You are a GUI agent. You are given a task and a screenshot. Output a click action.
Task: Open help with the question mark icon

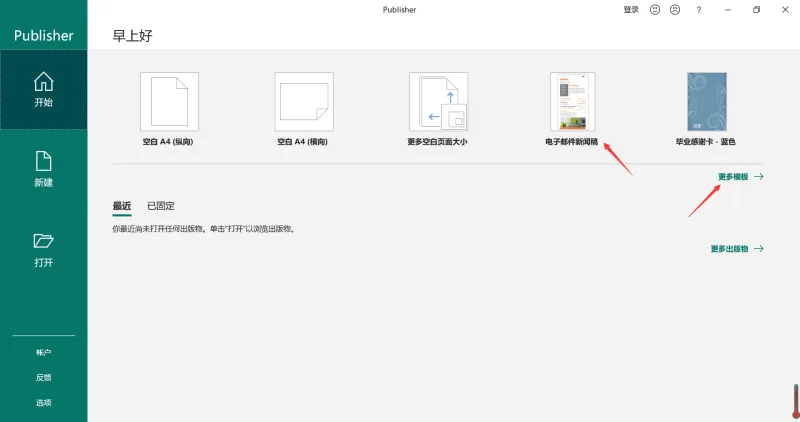click(x=698, y=10)
